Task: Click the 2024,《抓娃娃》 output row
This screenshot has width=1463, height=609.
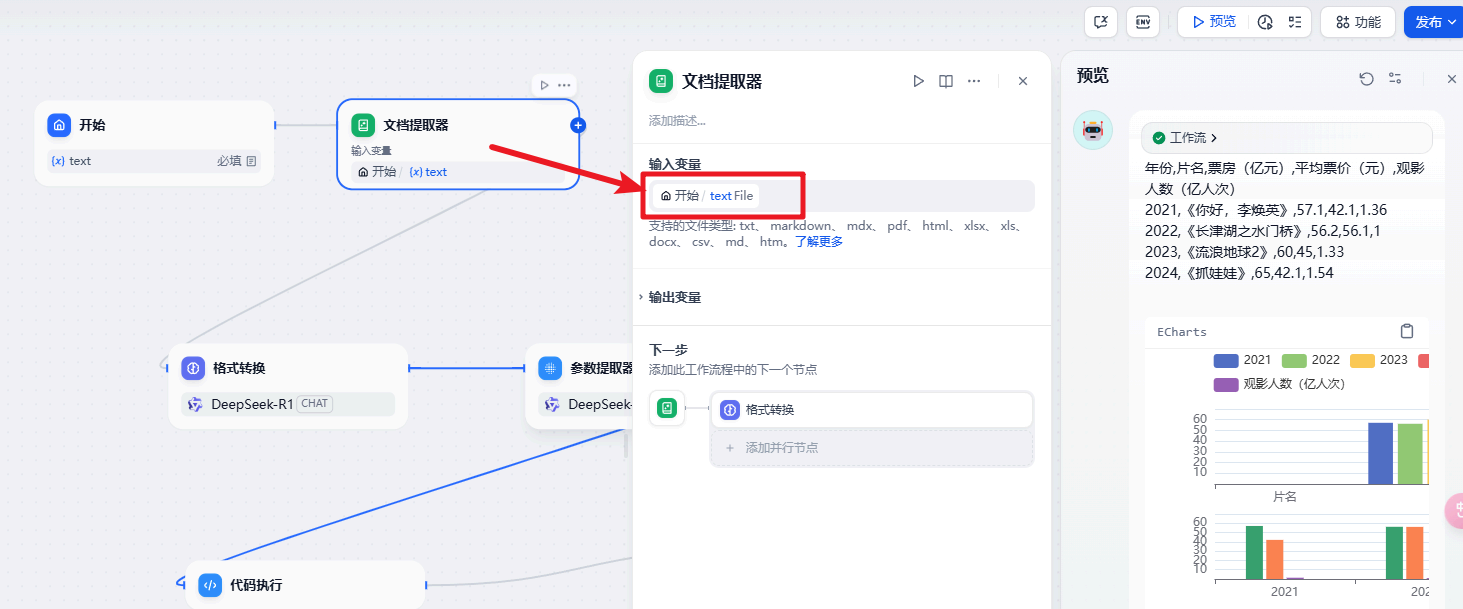Action: point(1239,273)
